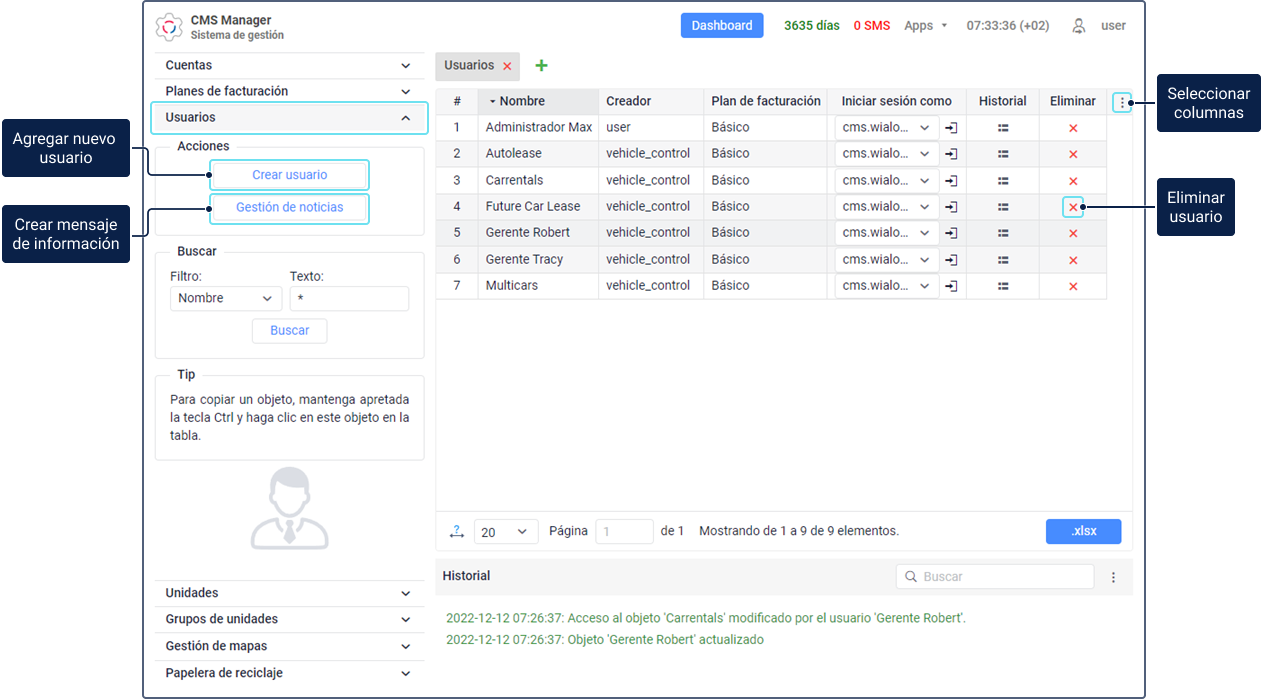Viewport: 1263px width, 699px height.
Task: Click the Crear usuario button
Action: coord(289,175)
